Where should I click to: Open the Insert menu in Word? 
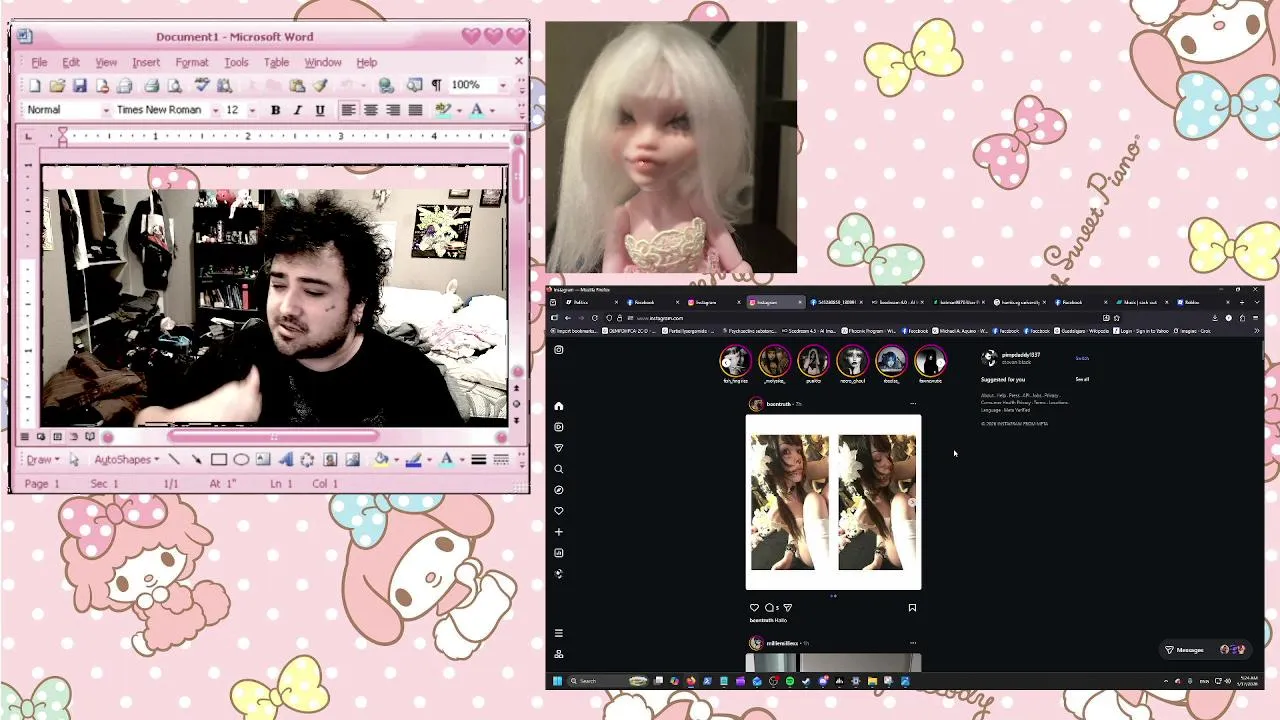tap(146, 62)
